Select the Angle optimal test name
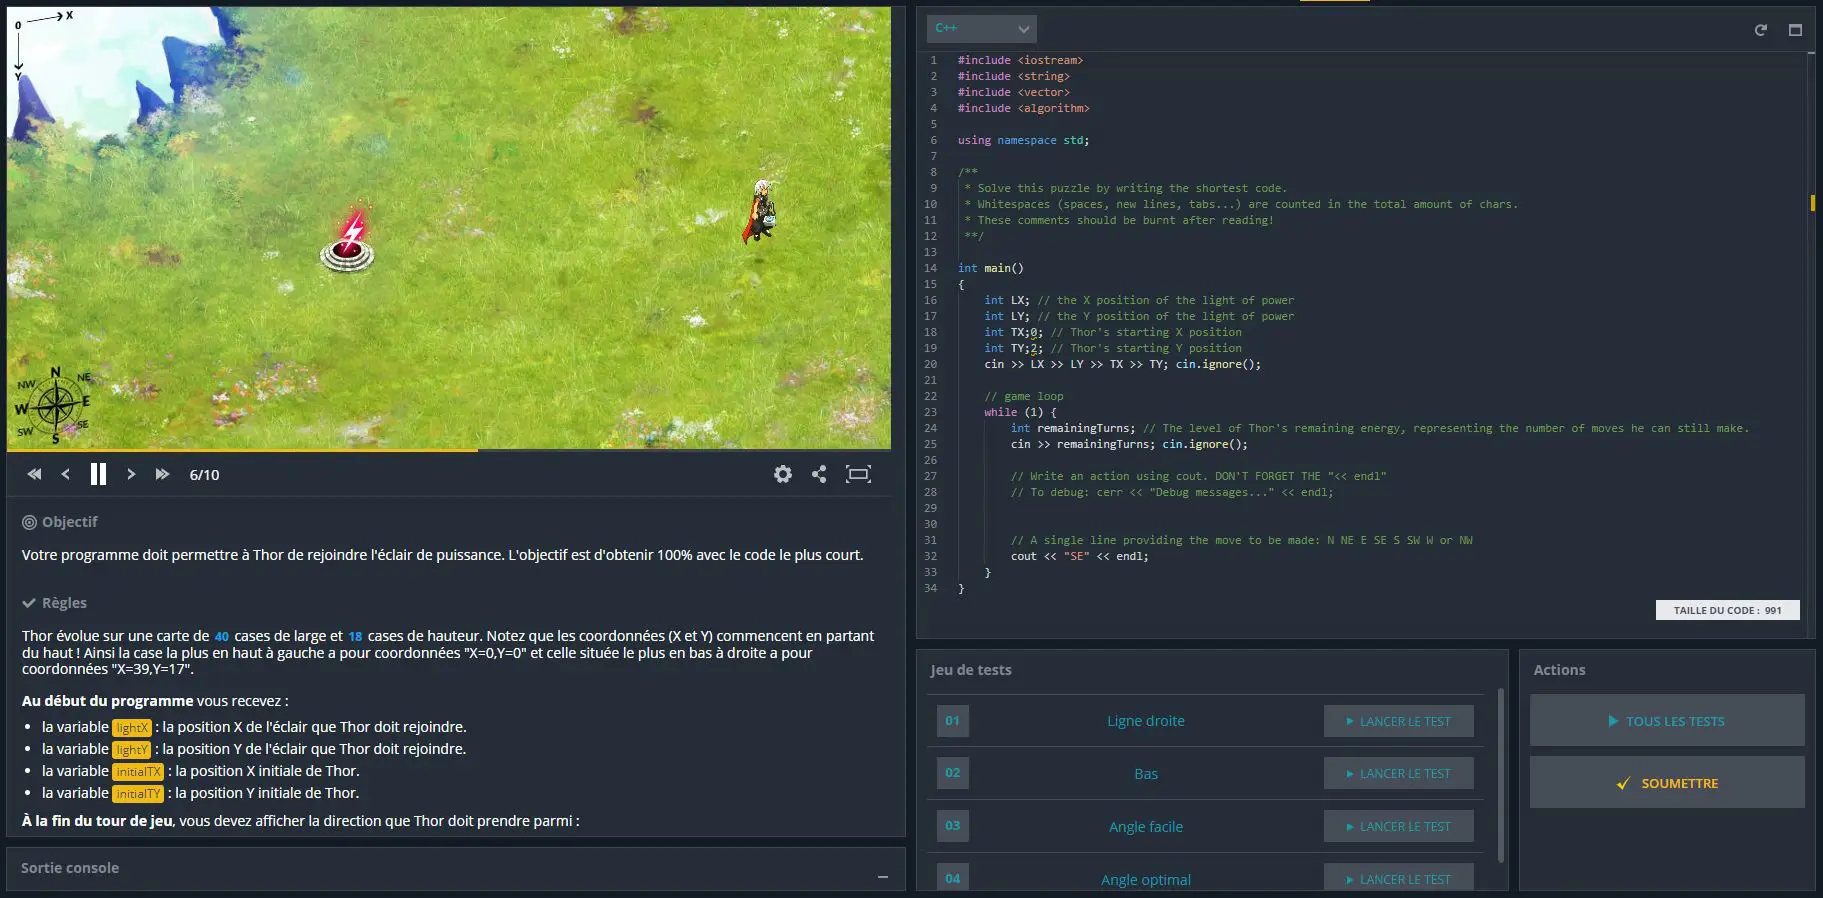 tap(1145, 880)
